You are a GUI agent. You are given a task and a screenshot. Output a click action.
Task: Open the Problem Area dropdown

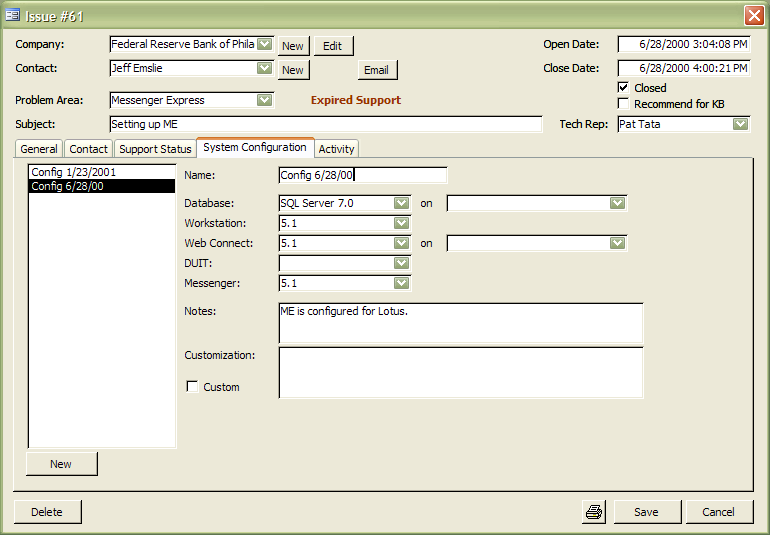coord(264,100)
